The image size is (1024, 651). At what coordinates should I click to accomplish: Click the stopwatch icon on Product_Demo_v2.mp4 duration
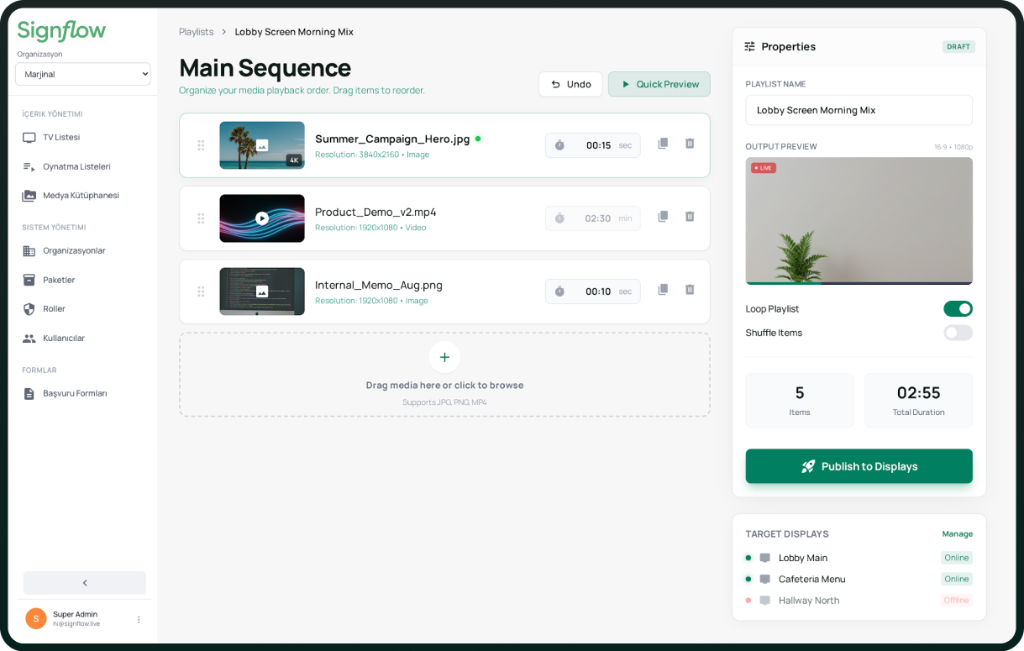(560, 217)
